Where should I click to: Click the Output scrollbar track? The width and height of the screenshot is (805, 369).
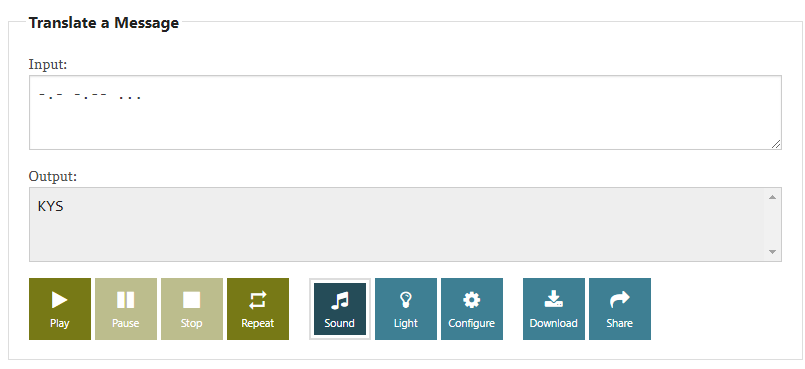point(772,224)
